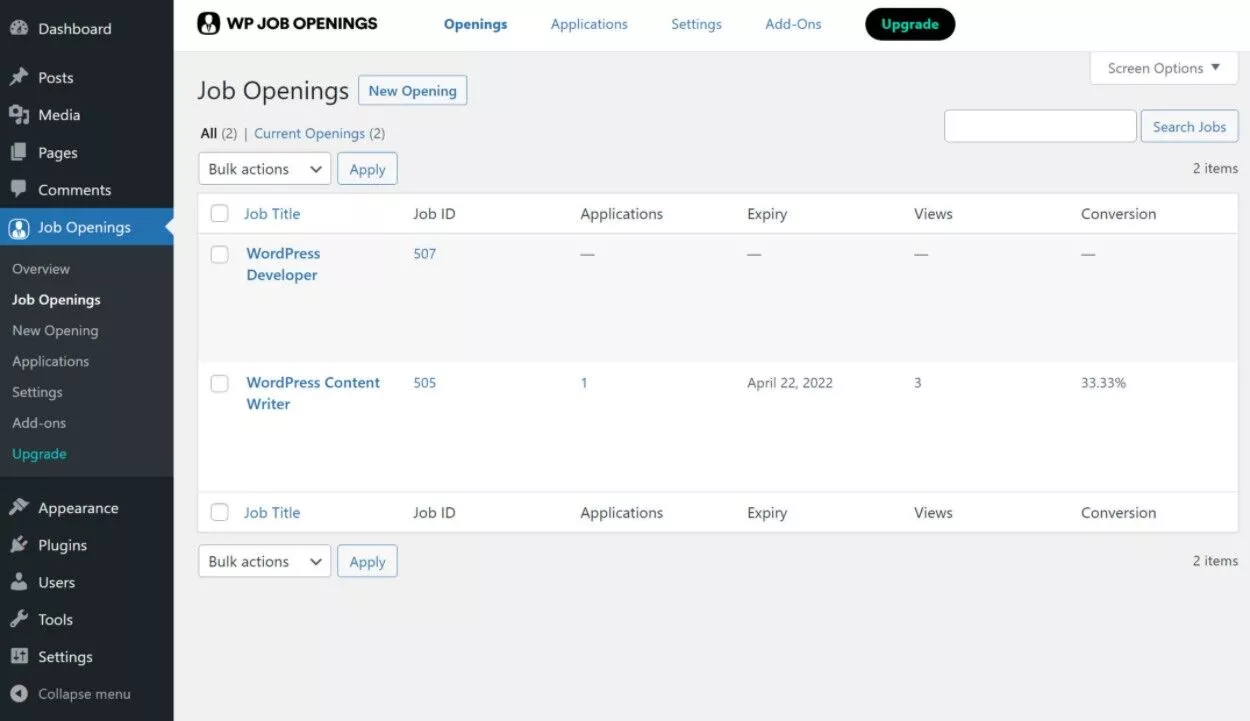
Task: Check the WordPress Developer row checkbox
Action: (x=220, y=254)
